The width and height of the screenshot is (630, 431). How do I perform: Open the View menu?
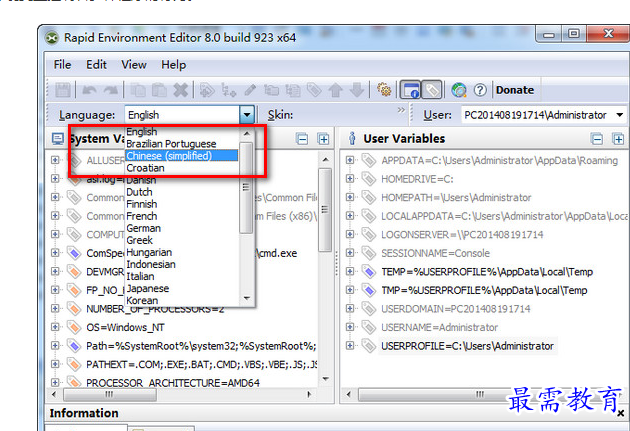point(134,65)
